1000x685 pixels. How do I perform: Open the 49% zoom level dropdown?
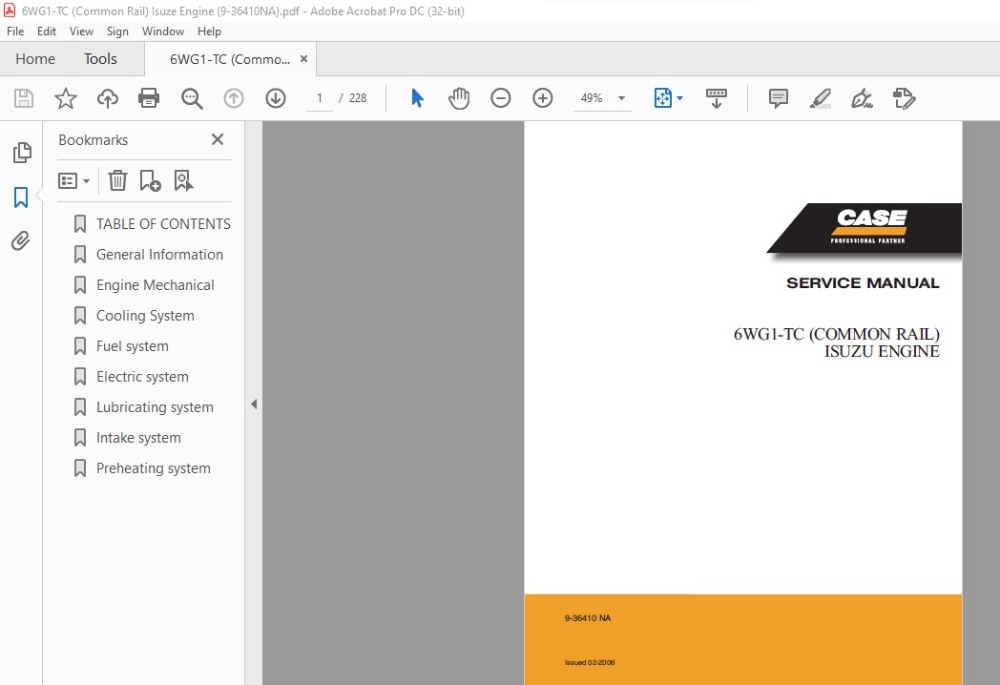603,98
